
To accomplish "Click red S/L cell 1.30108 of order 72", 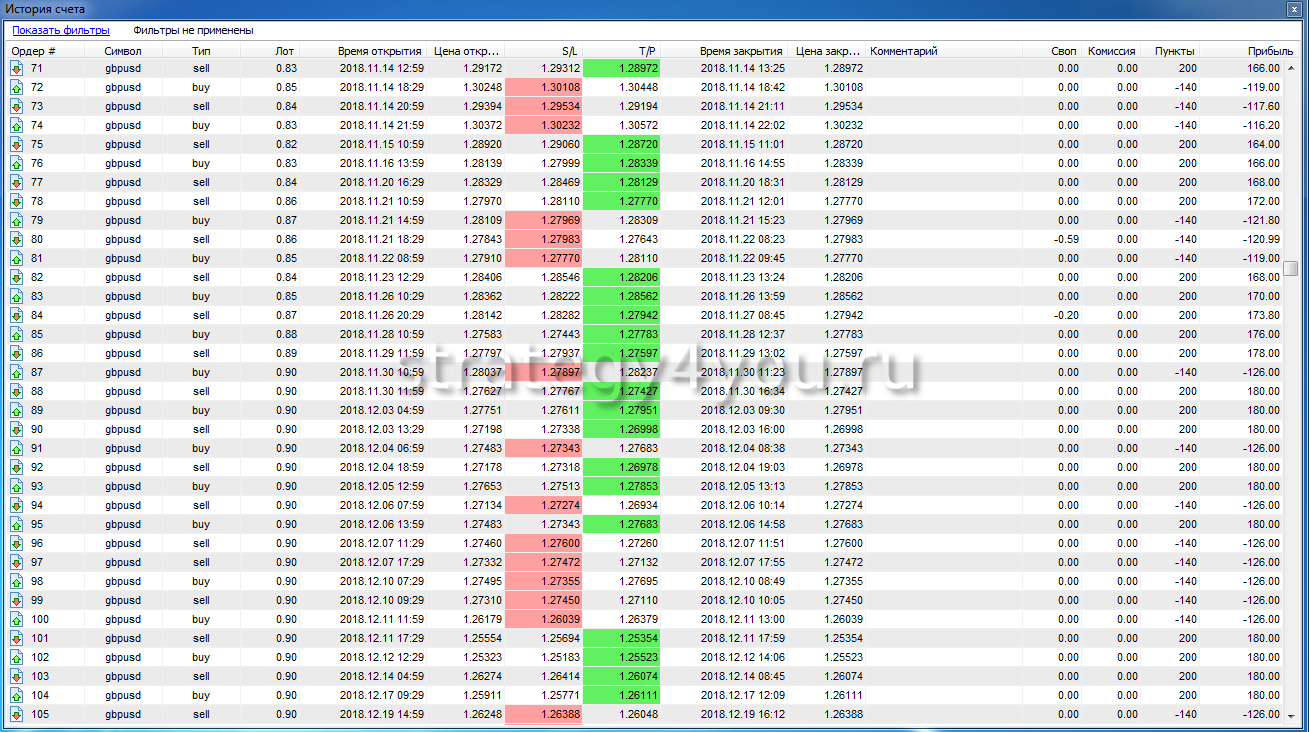I will coord(543,87).
